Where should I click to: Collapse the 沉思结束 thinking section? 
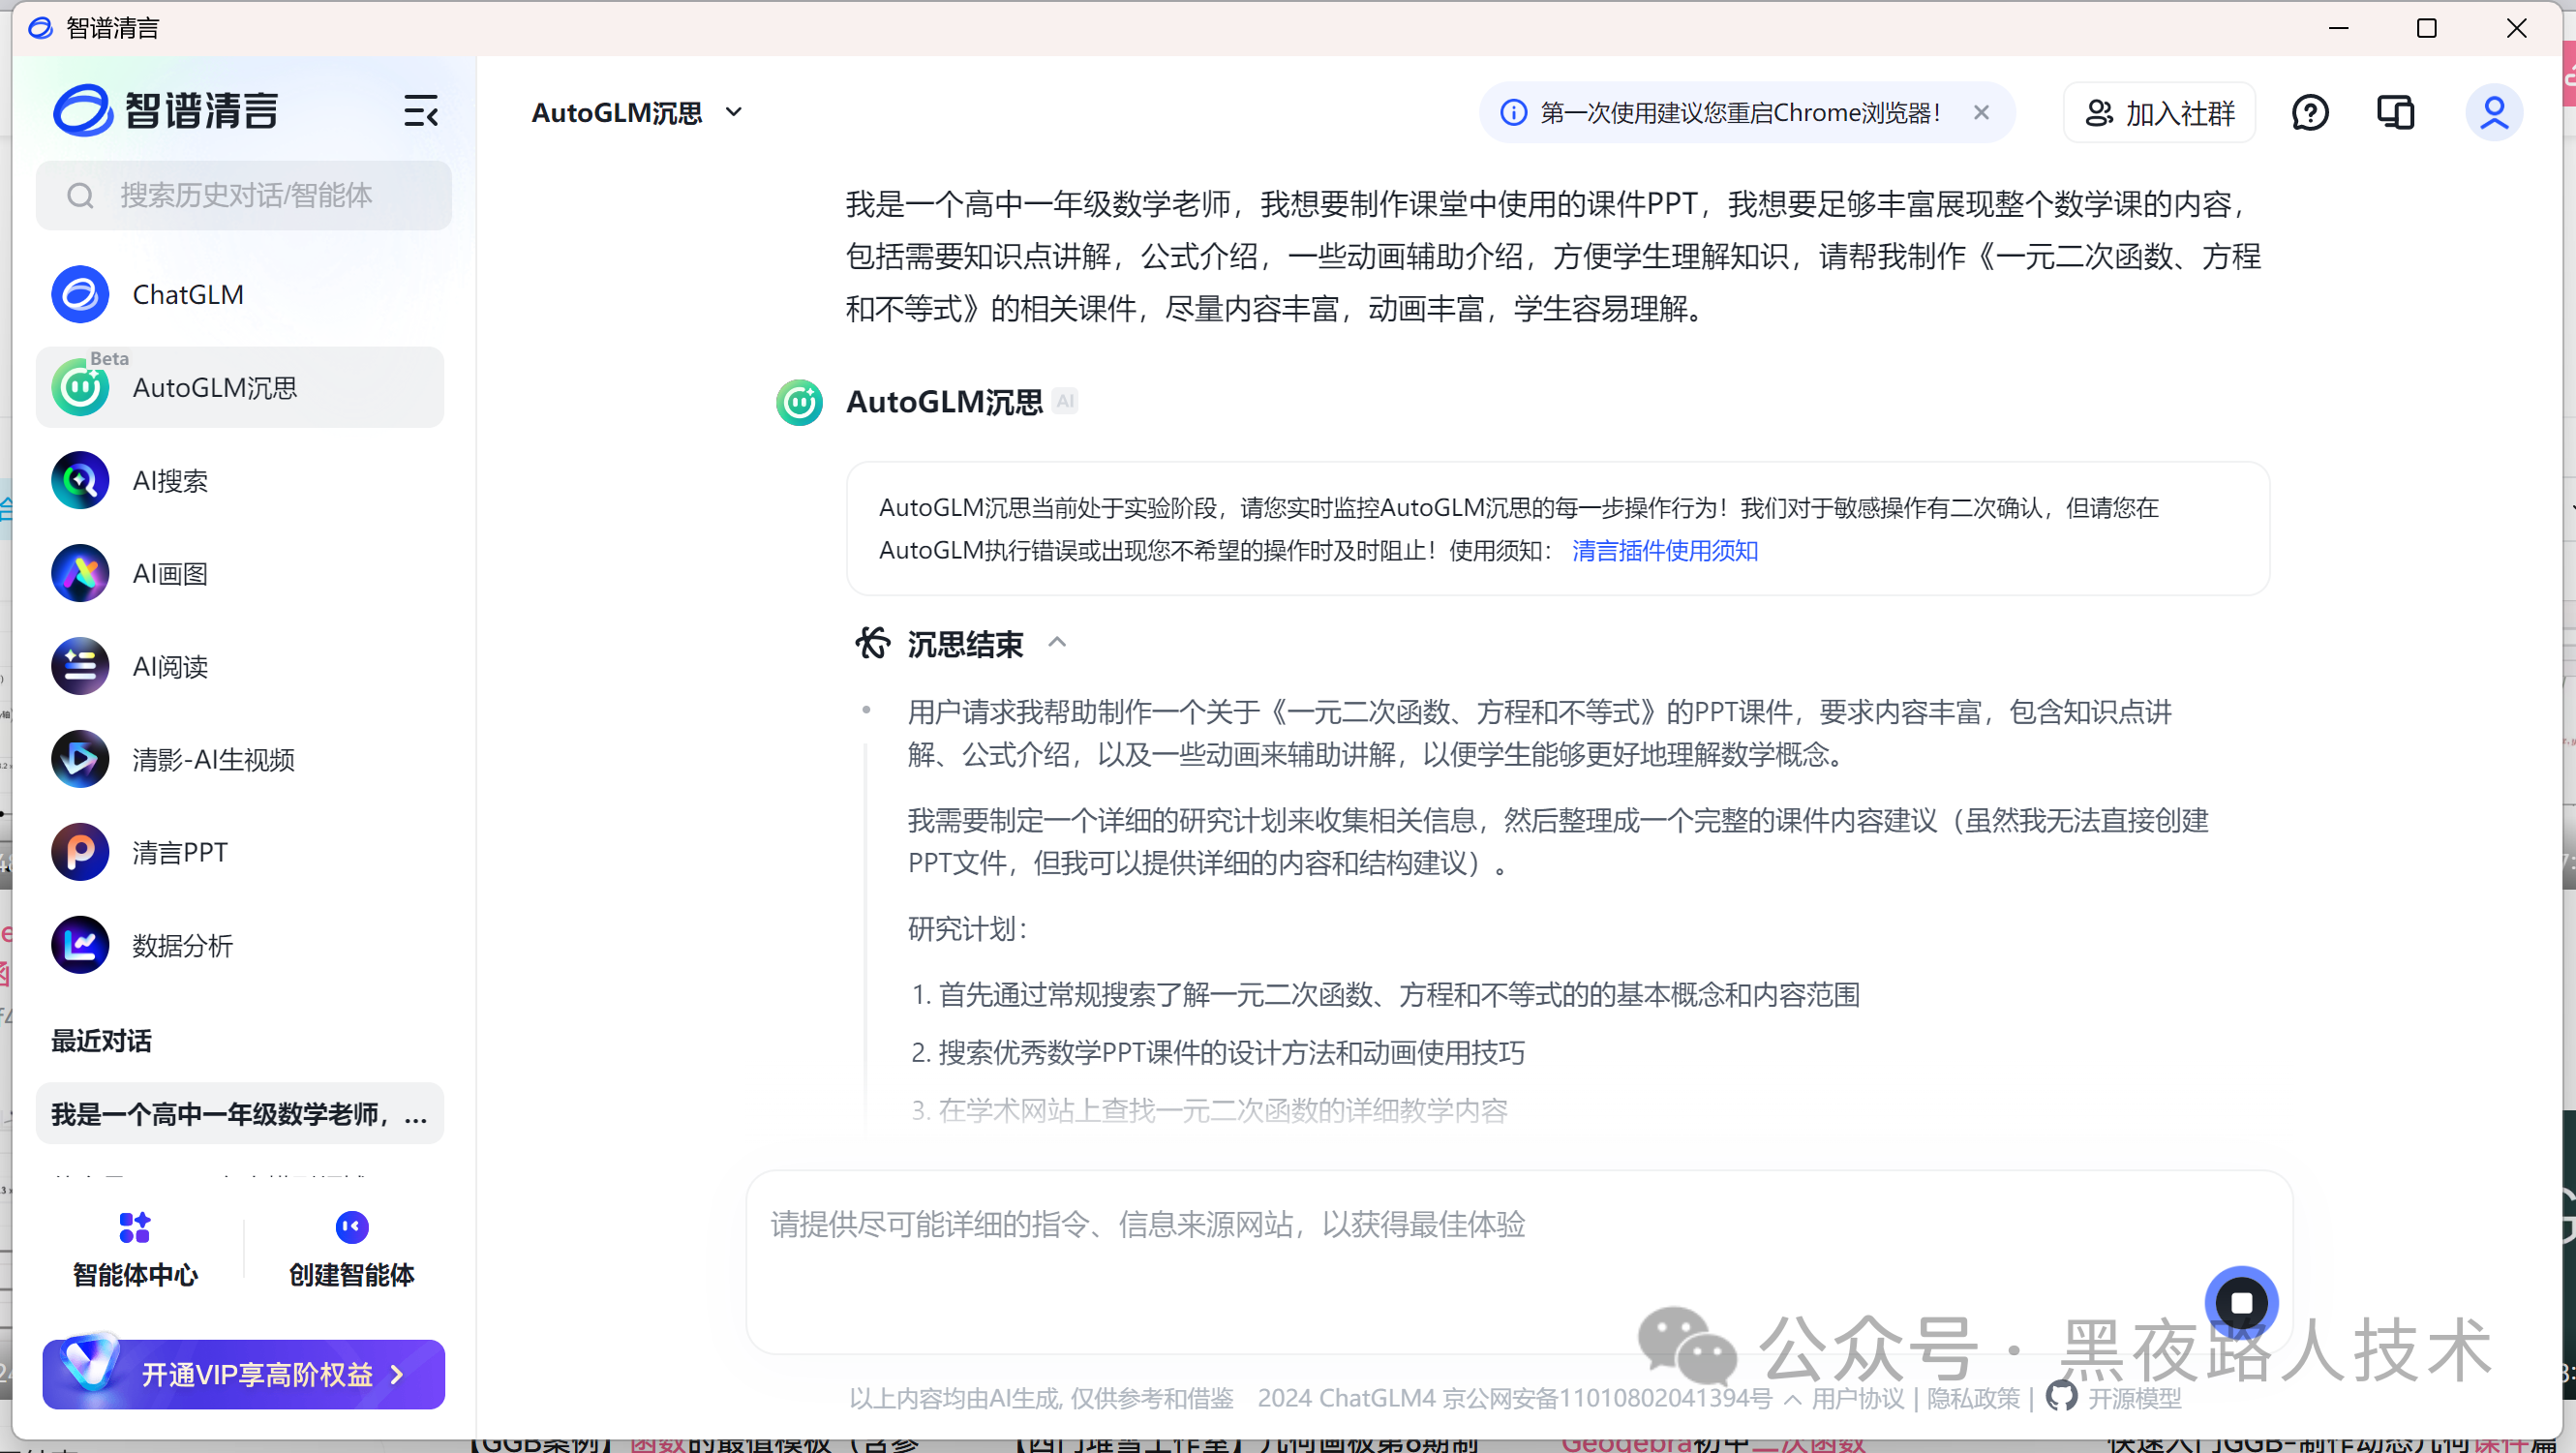click(x=1057, y=643)
